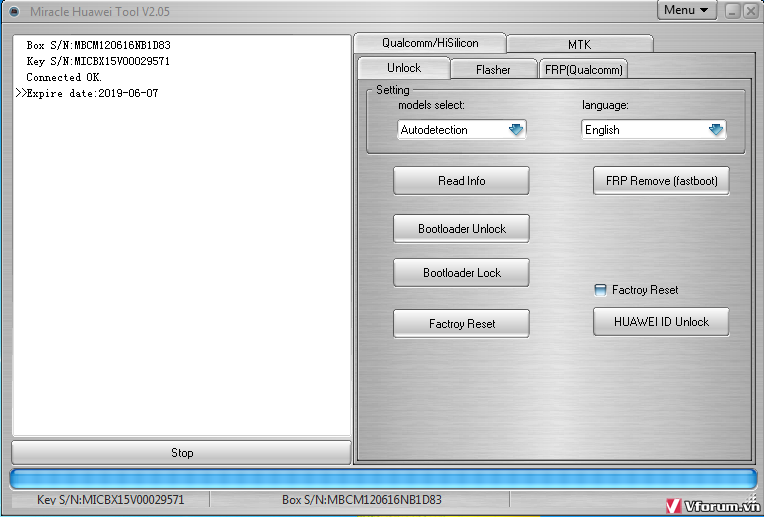Click the Stop button below the log
764x517 pixels.
pyautogui.click(x=181, y=453)
